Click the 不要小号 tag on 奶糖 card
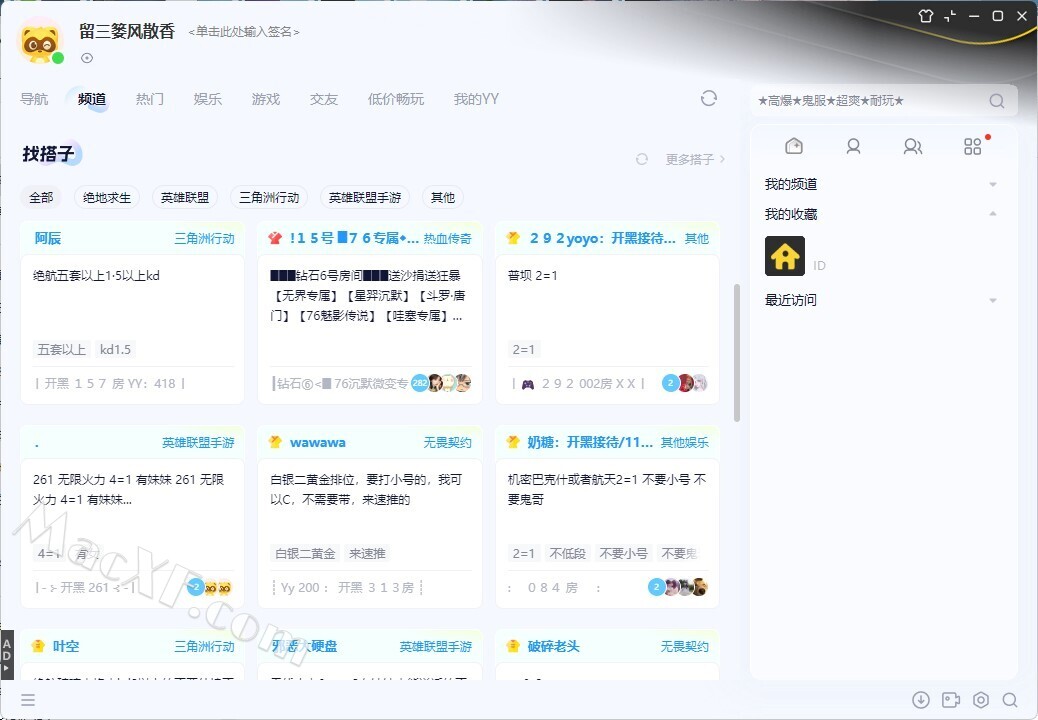 [x=623, y=553]
